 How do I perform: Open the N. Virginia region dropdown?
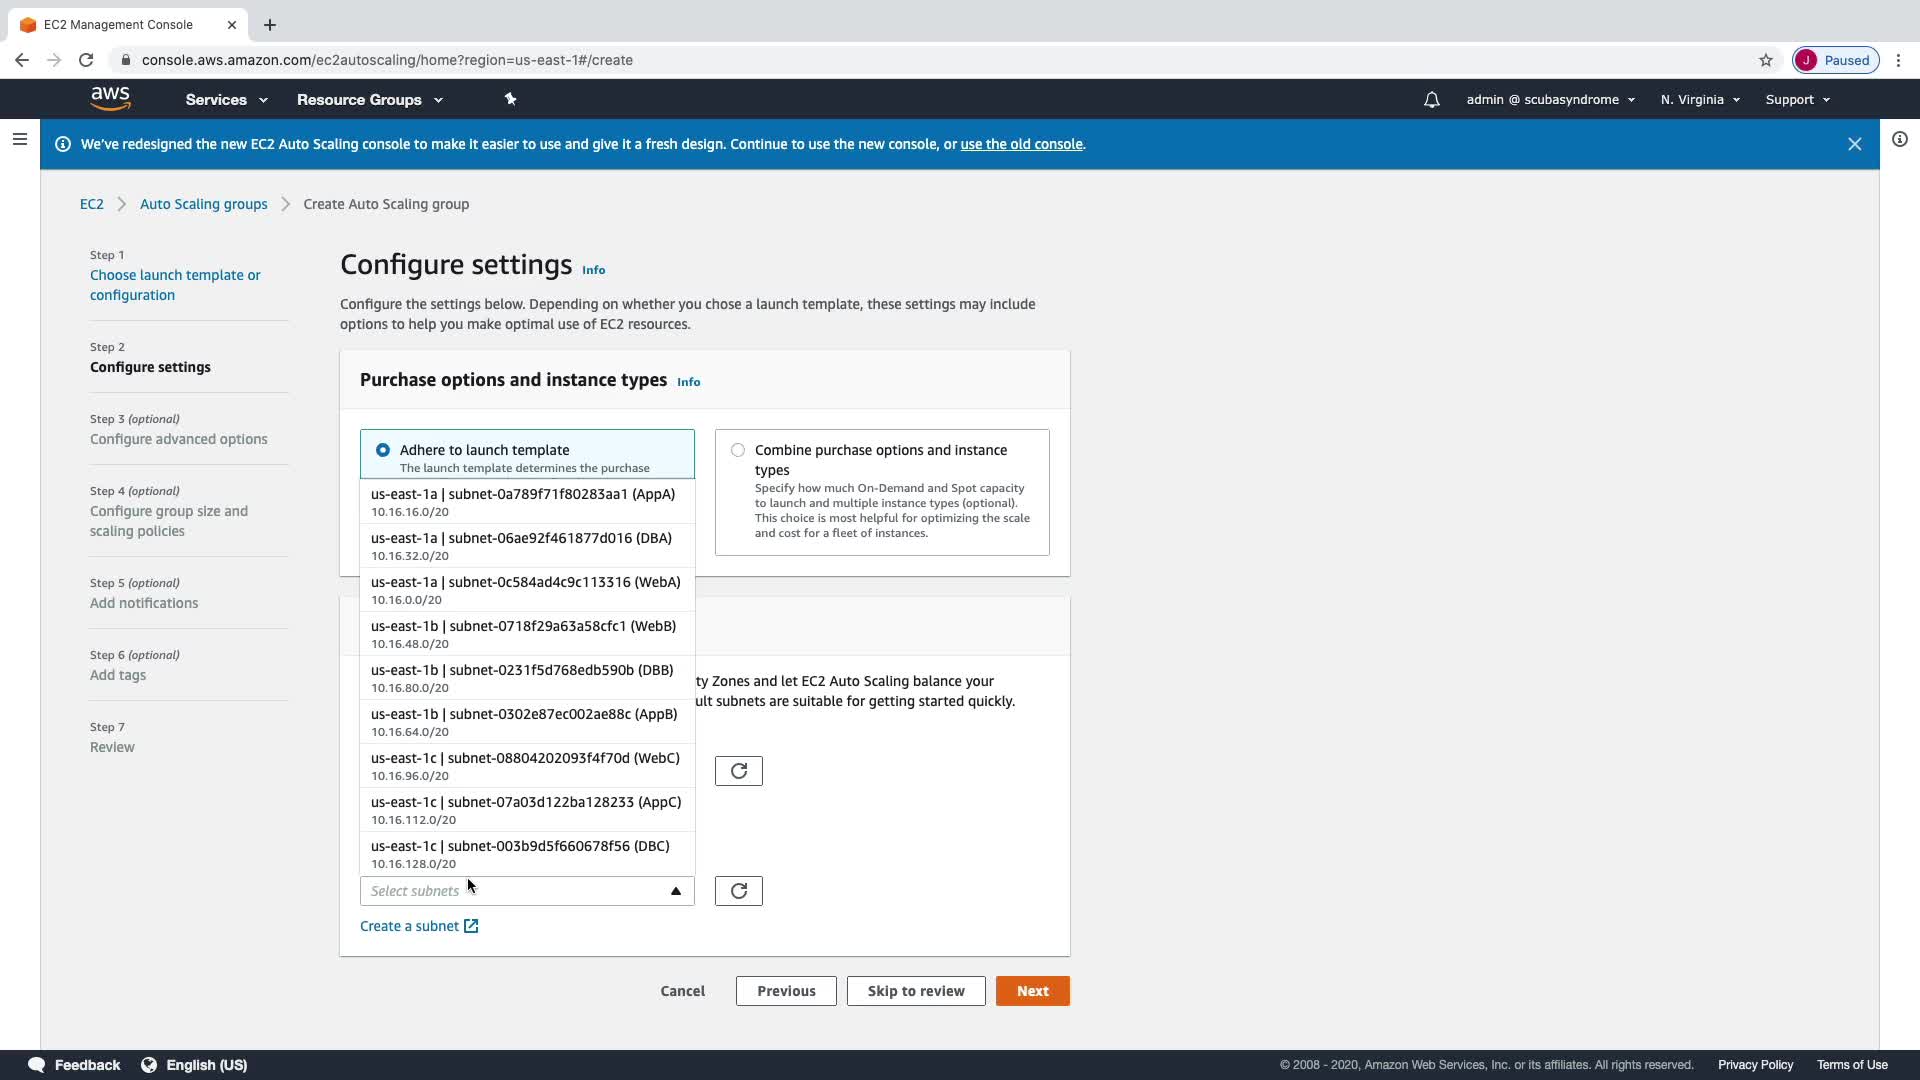coord(1700,100)
